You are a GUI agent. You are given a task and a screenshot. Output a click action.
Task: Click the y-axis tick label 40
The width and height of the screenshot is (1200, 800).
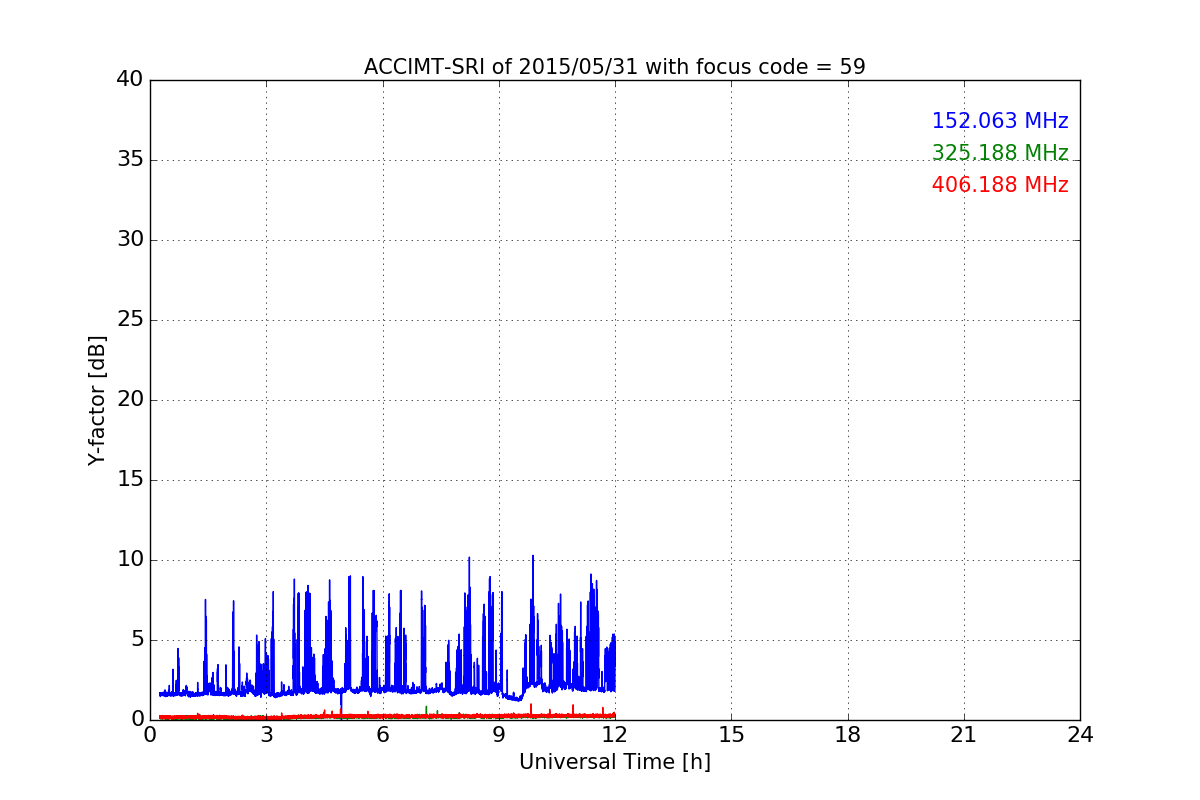pyautogui.click(x=130, y=80)
